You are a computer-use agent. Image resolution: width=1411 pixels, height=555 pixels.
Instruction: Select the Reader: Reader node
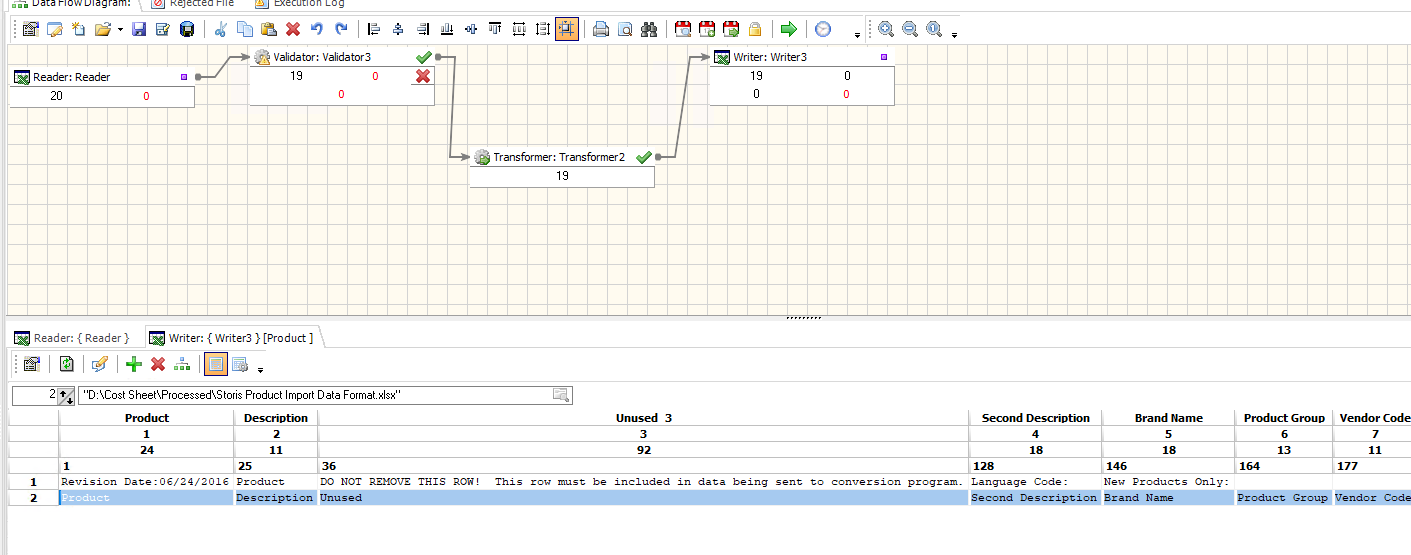pos(102,87)
